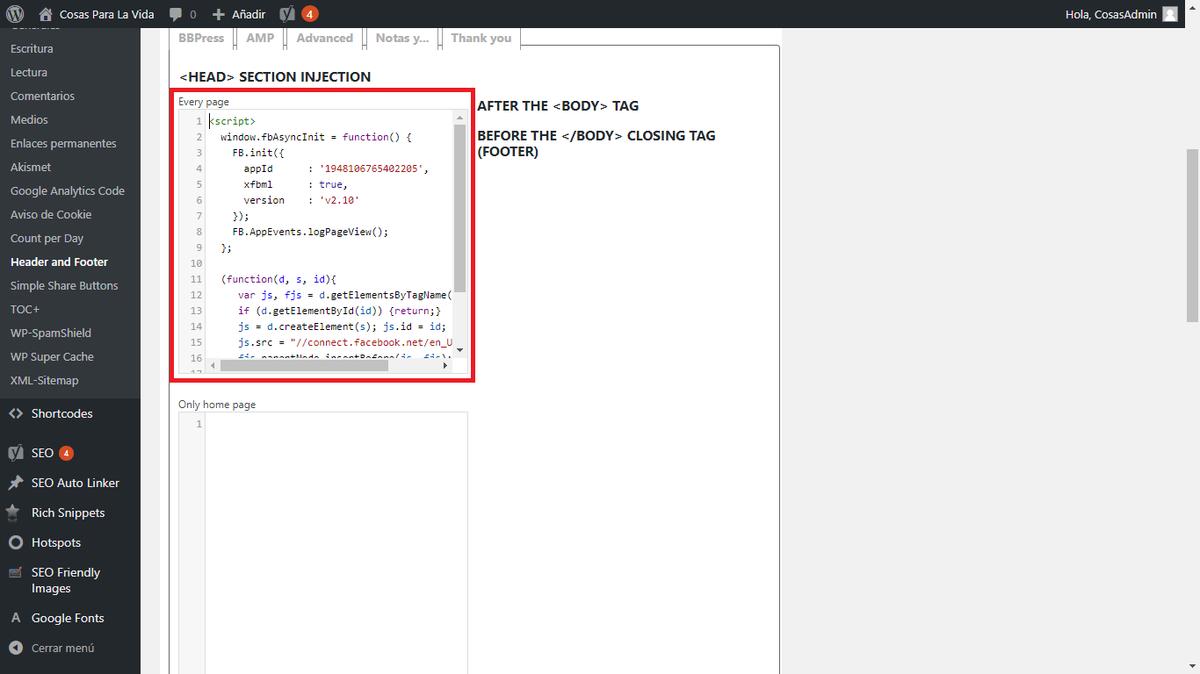The height and width of the screenshot is (674, 1200).
Task: Open the comments bubble icon
Action: (176, 14)
